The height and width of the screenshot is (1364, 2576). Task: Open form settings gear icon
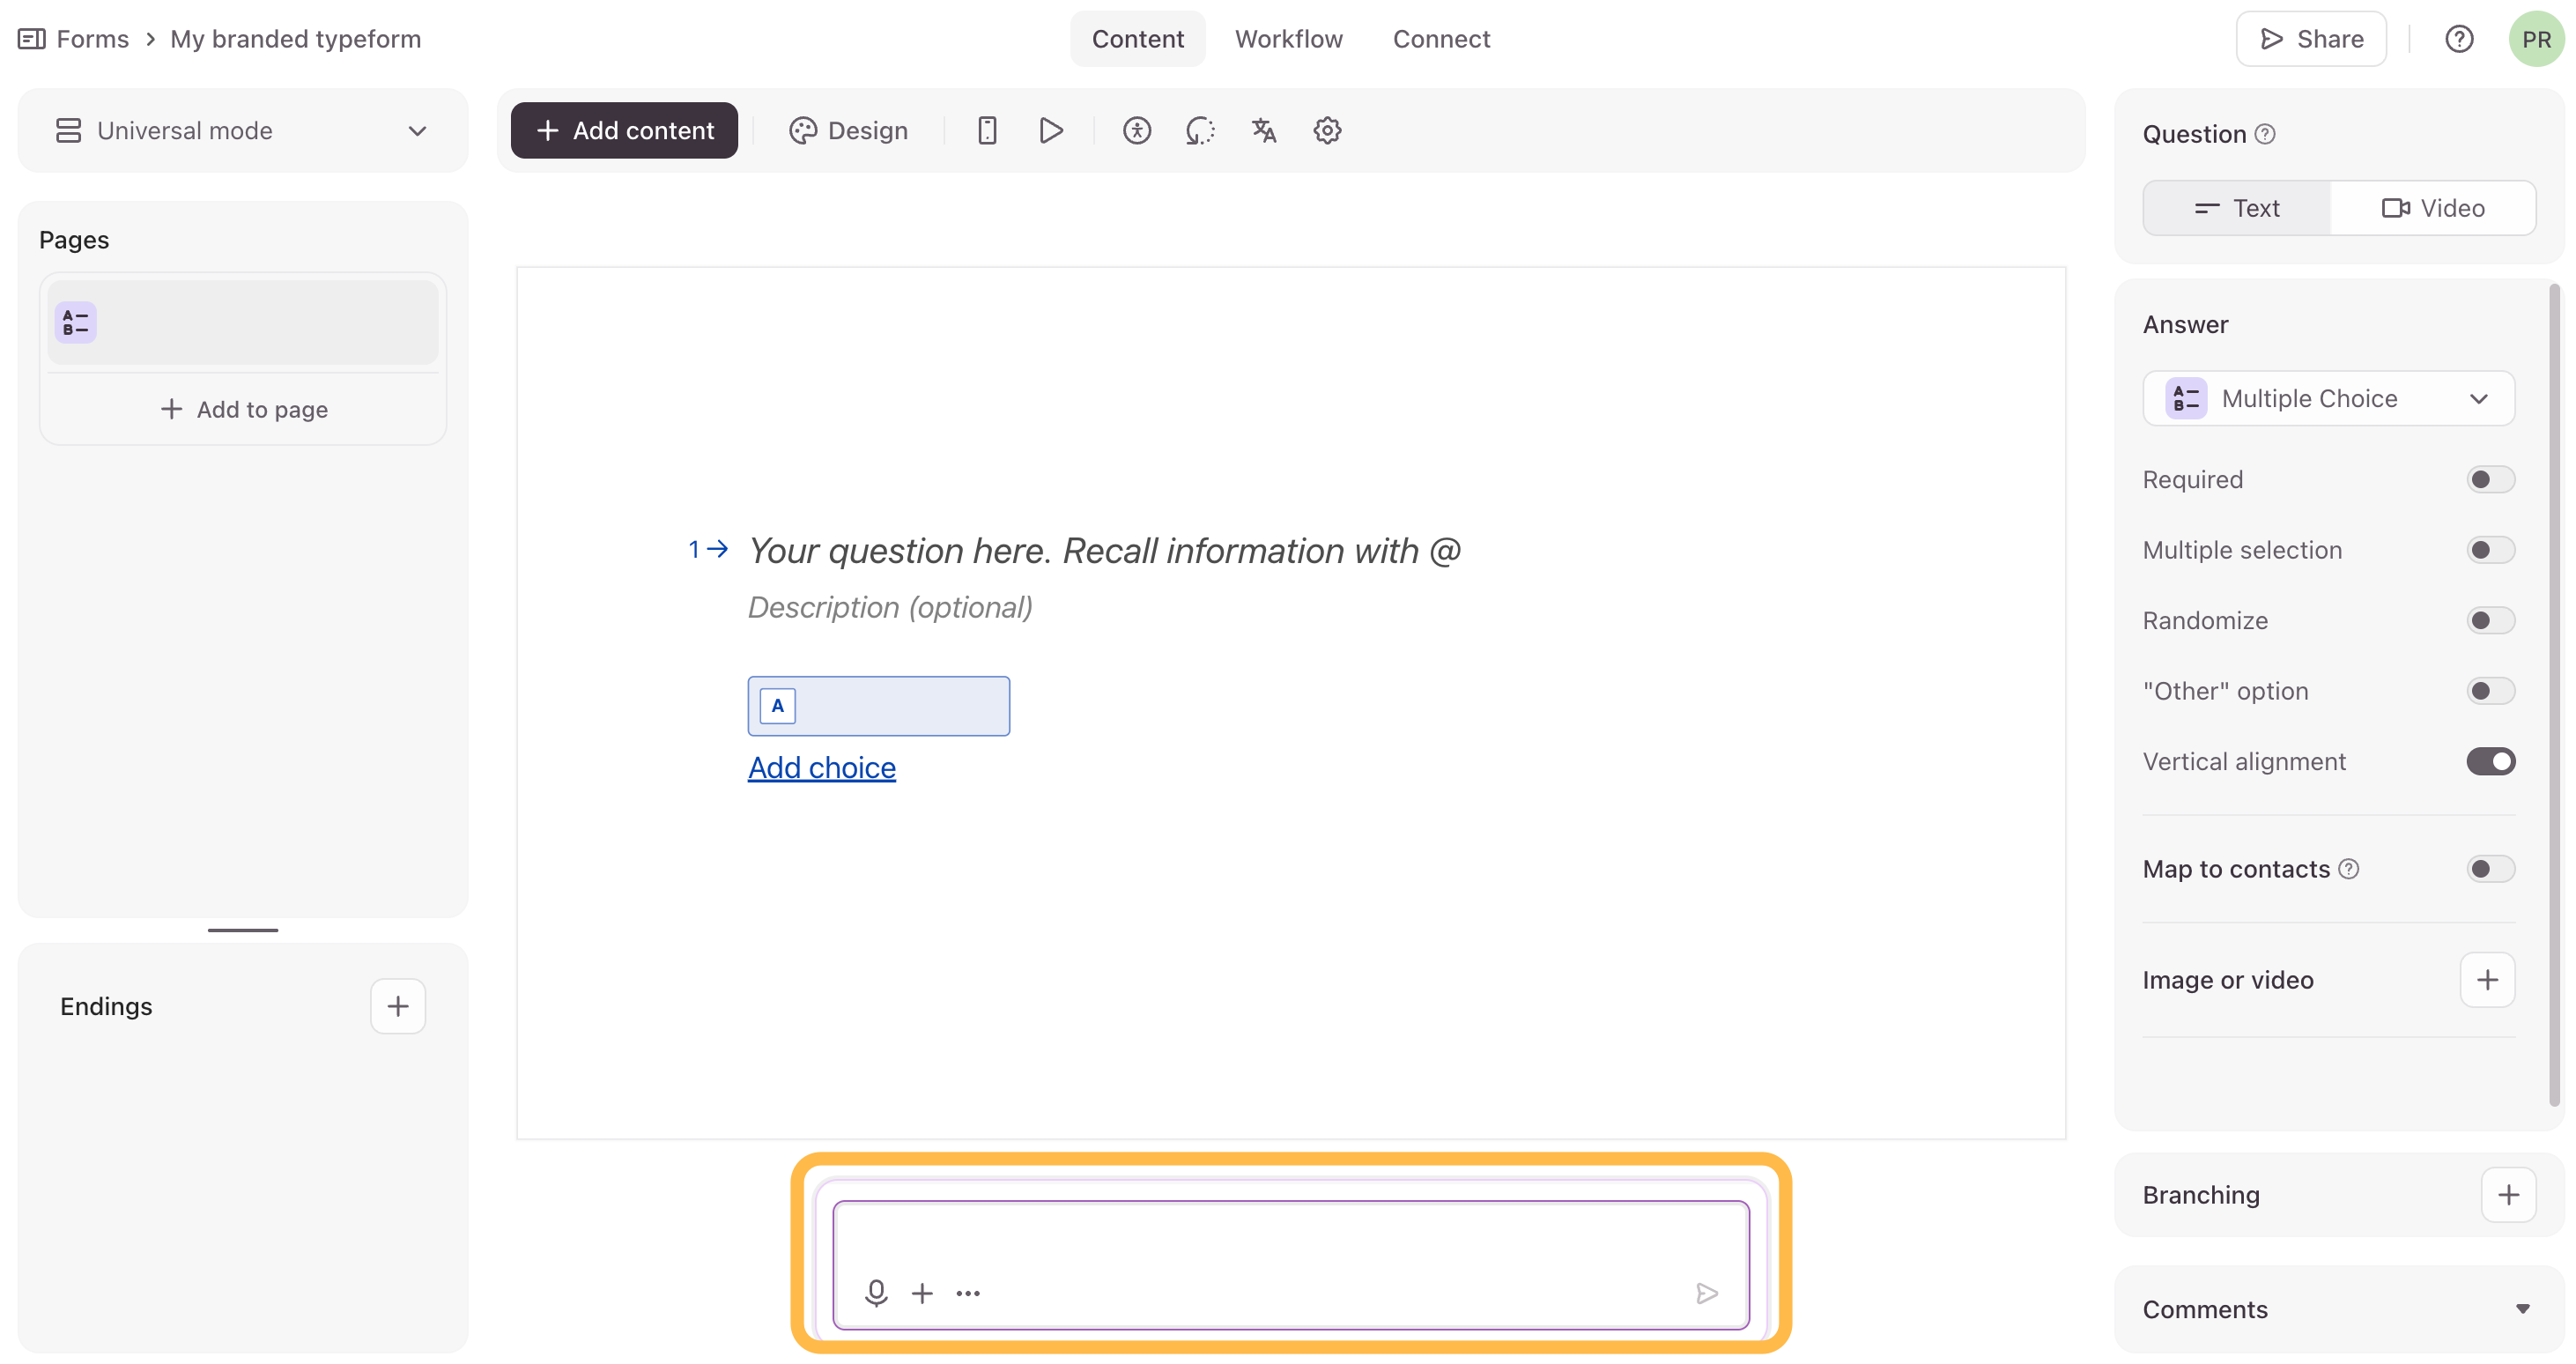coord(1327,131)
